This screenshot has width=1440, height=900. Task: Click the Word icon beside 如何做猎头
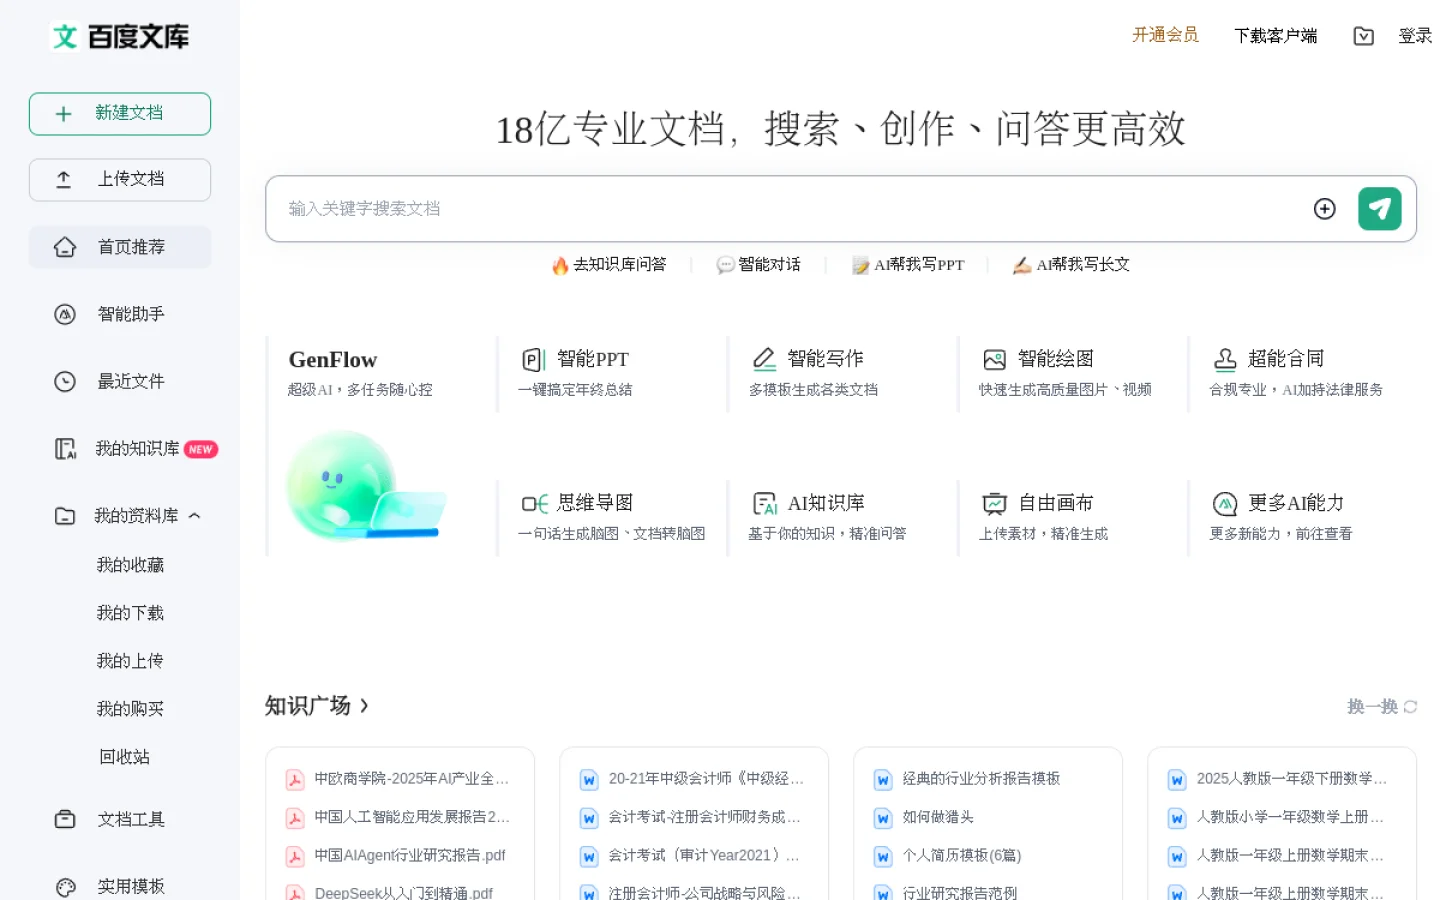(x=883, y=818)
